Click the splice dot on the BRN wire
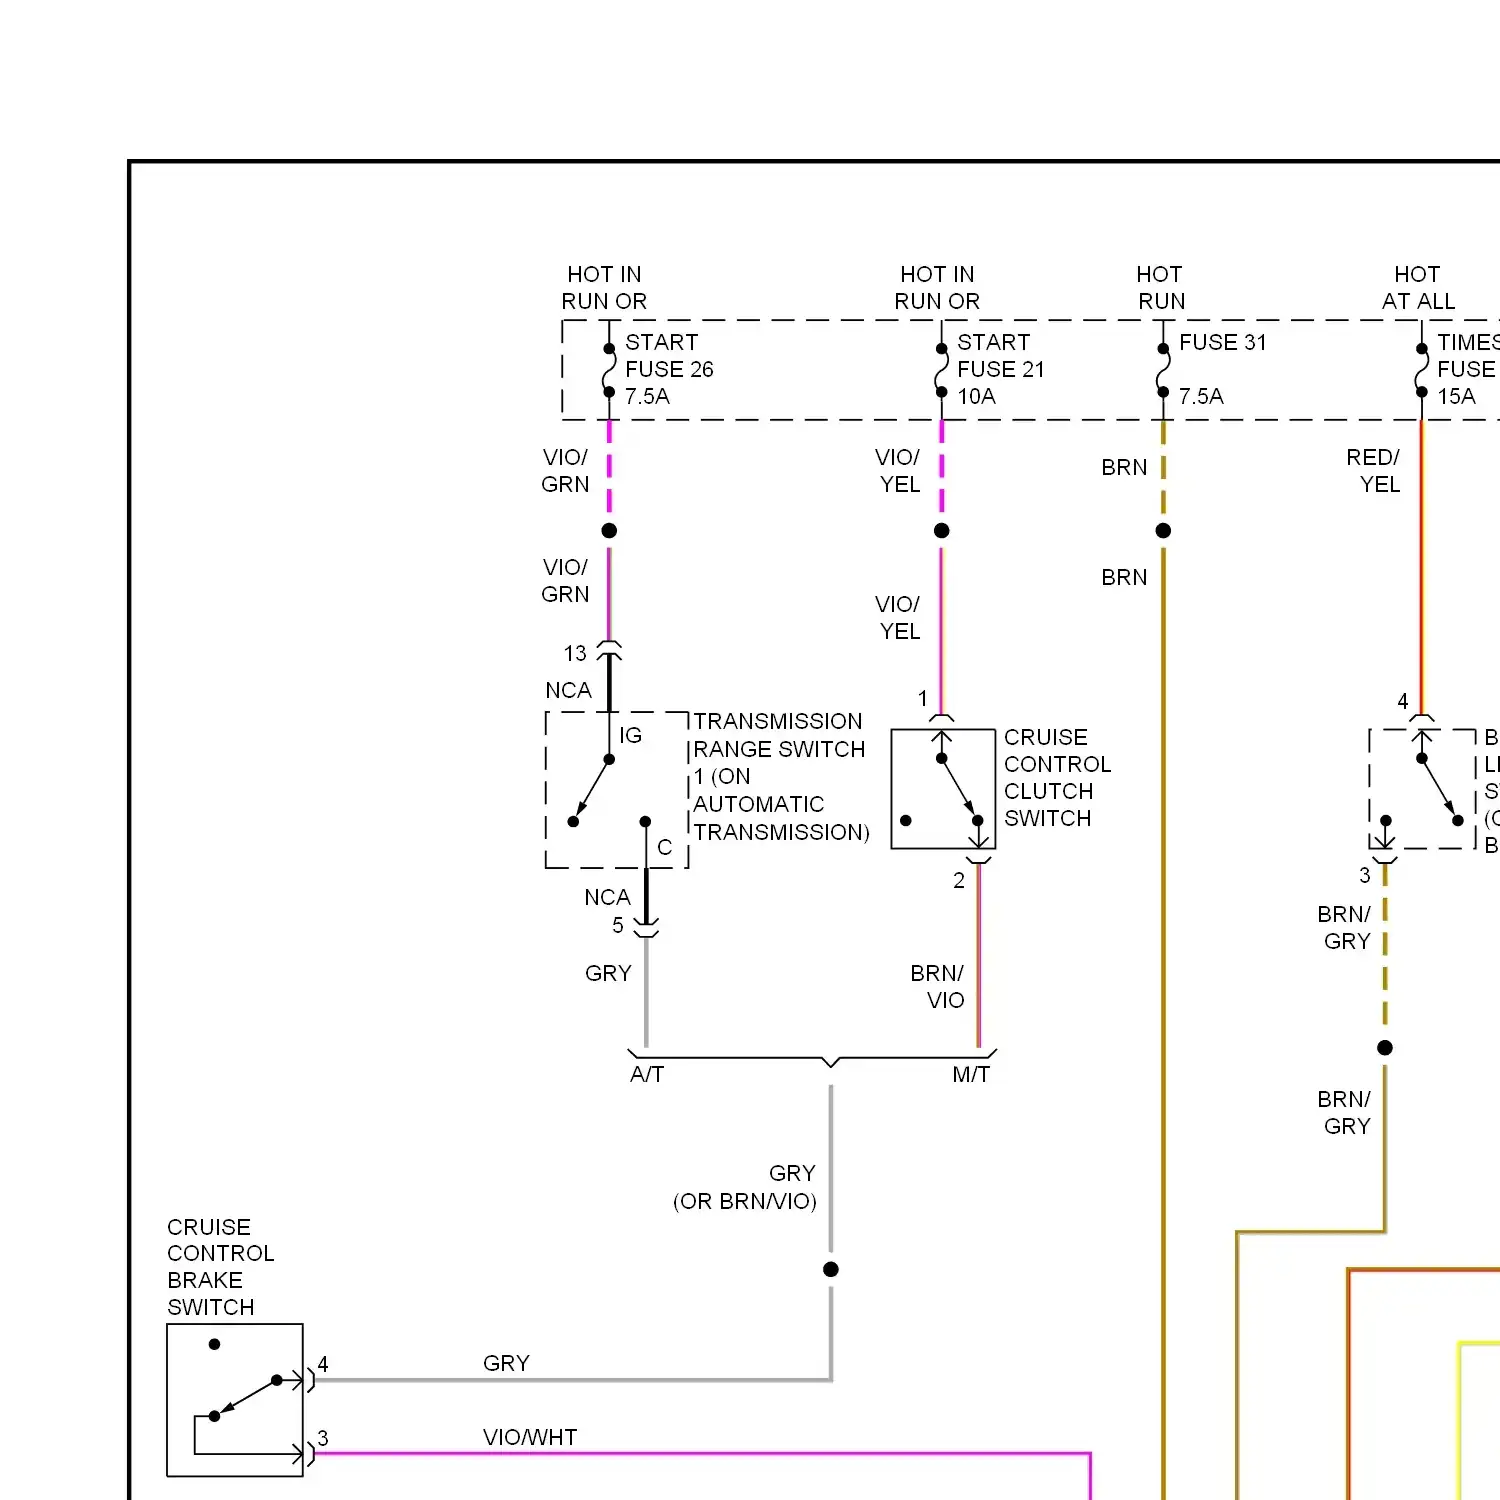This screenshot has height=1500, width=1500. click(x=1163, y=530)
